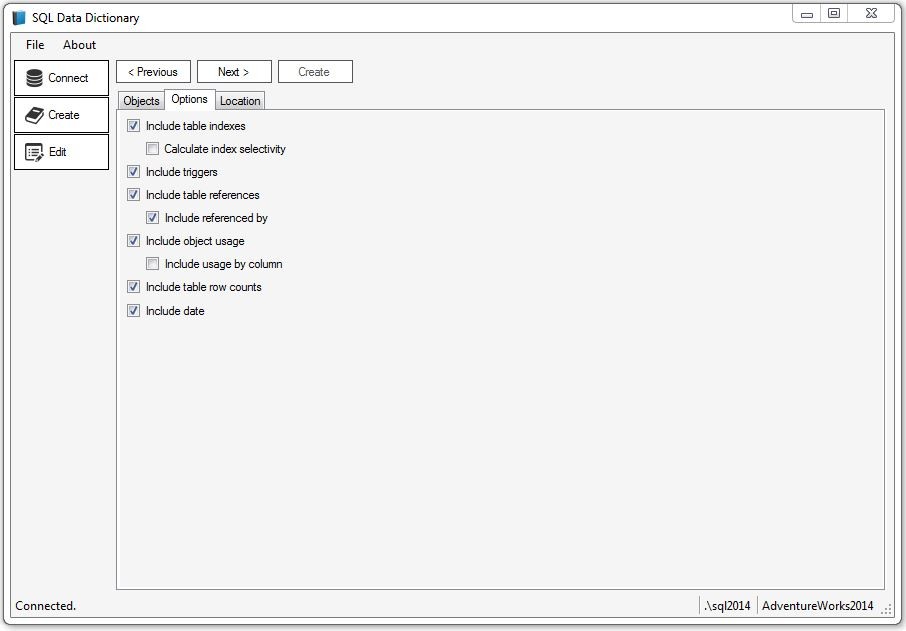Open the Connect sidebar section
Image resolution: width=906 pixels, height=631 pixels.
[61, 78]
